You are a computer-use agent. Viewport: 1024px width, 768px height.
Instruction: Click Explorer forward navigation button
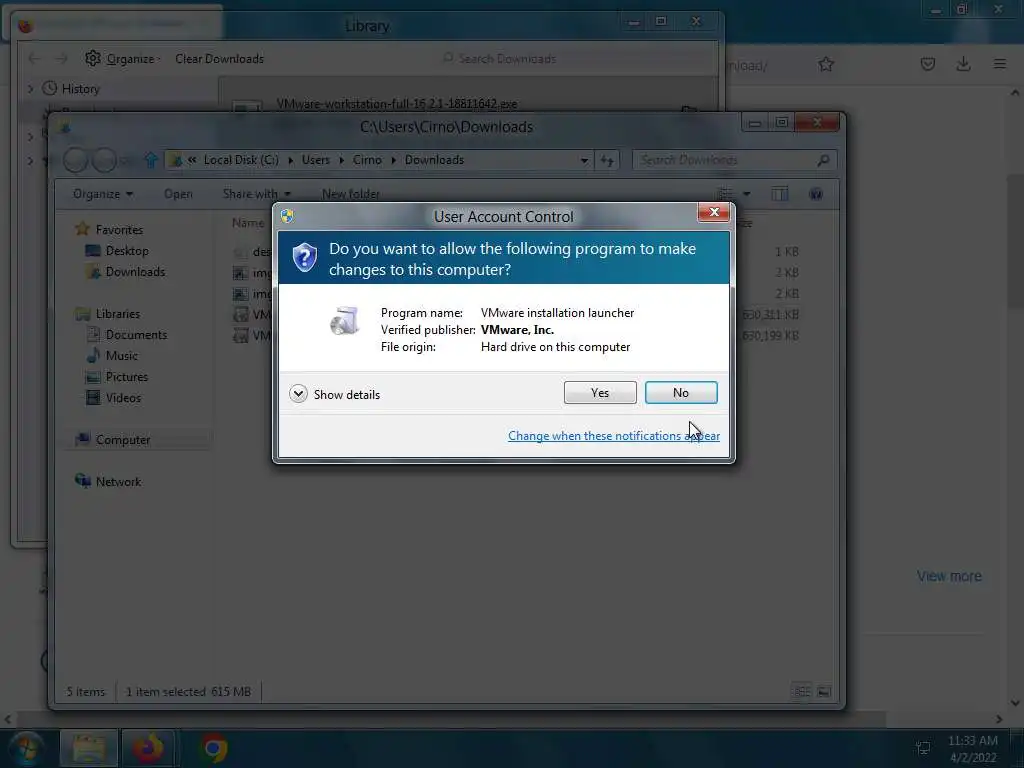(x=104, y=160)
